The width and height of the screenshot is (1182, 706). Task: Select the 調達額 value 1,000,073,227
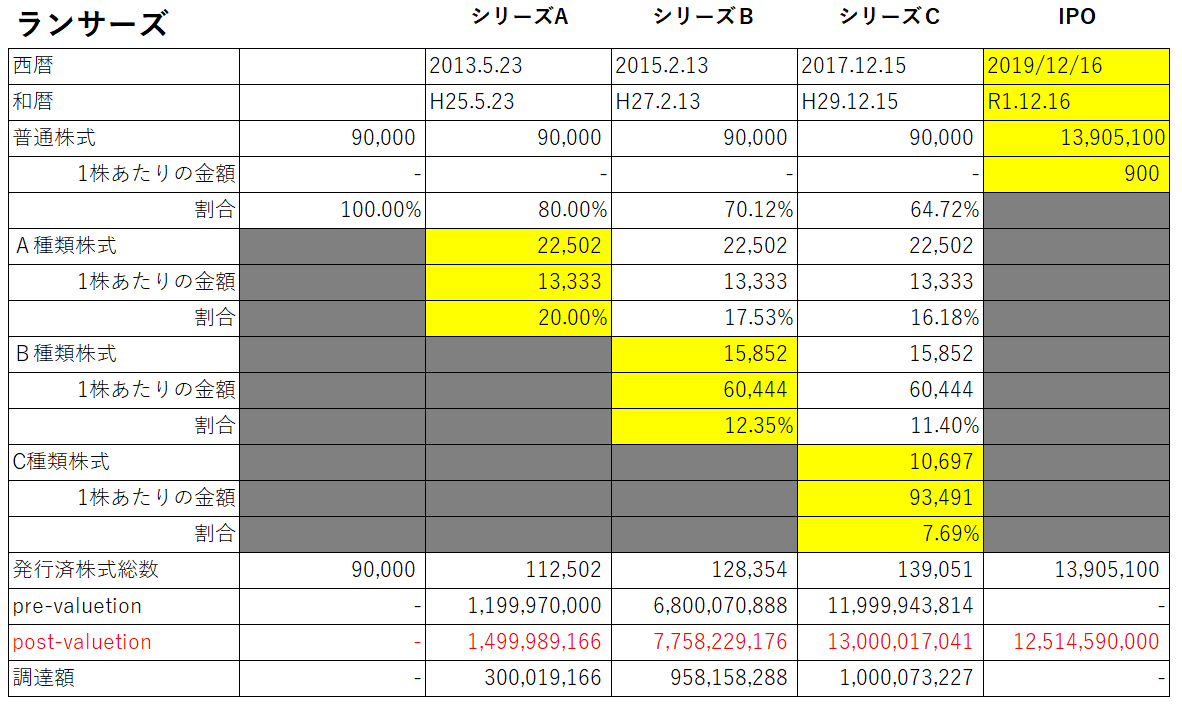[x=890, y=678]
